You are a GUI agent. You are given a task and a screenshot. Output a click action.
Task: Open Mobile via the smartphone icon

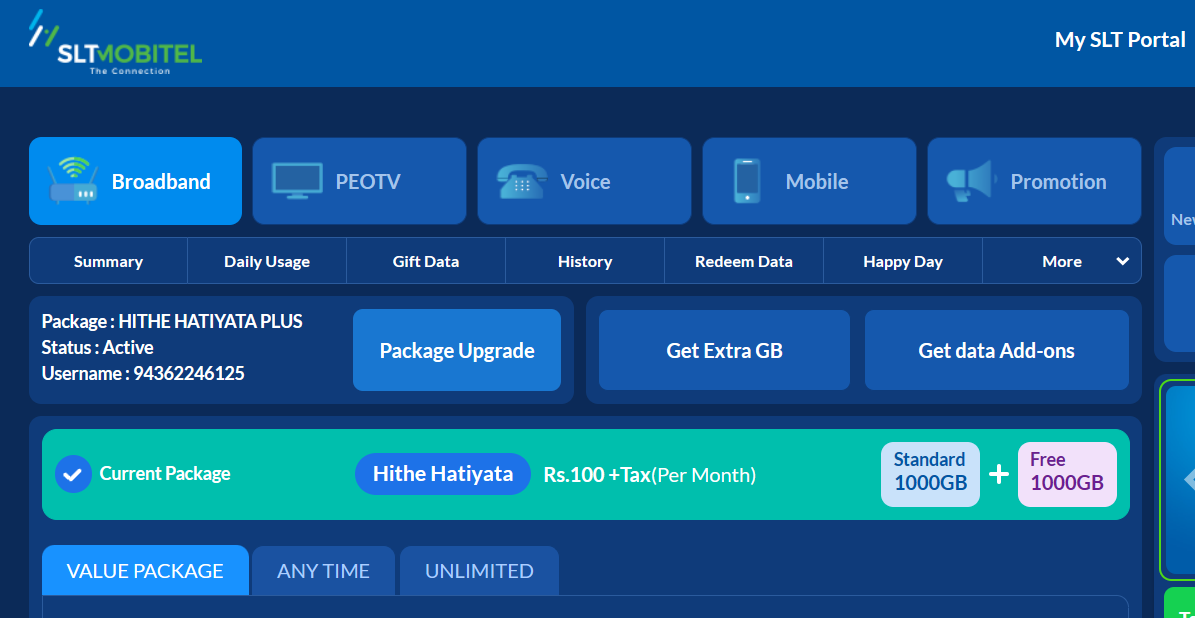coord(747,181)
